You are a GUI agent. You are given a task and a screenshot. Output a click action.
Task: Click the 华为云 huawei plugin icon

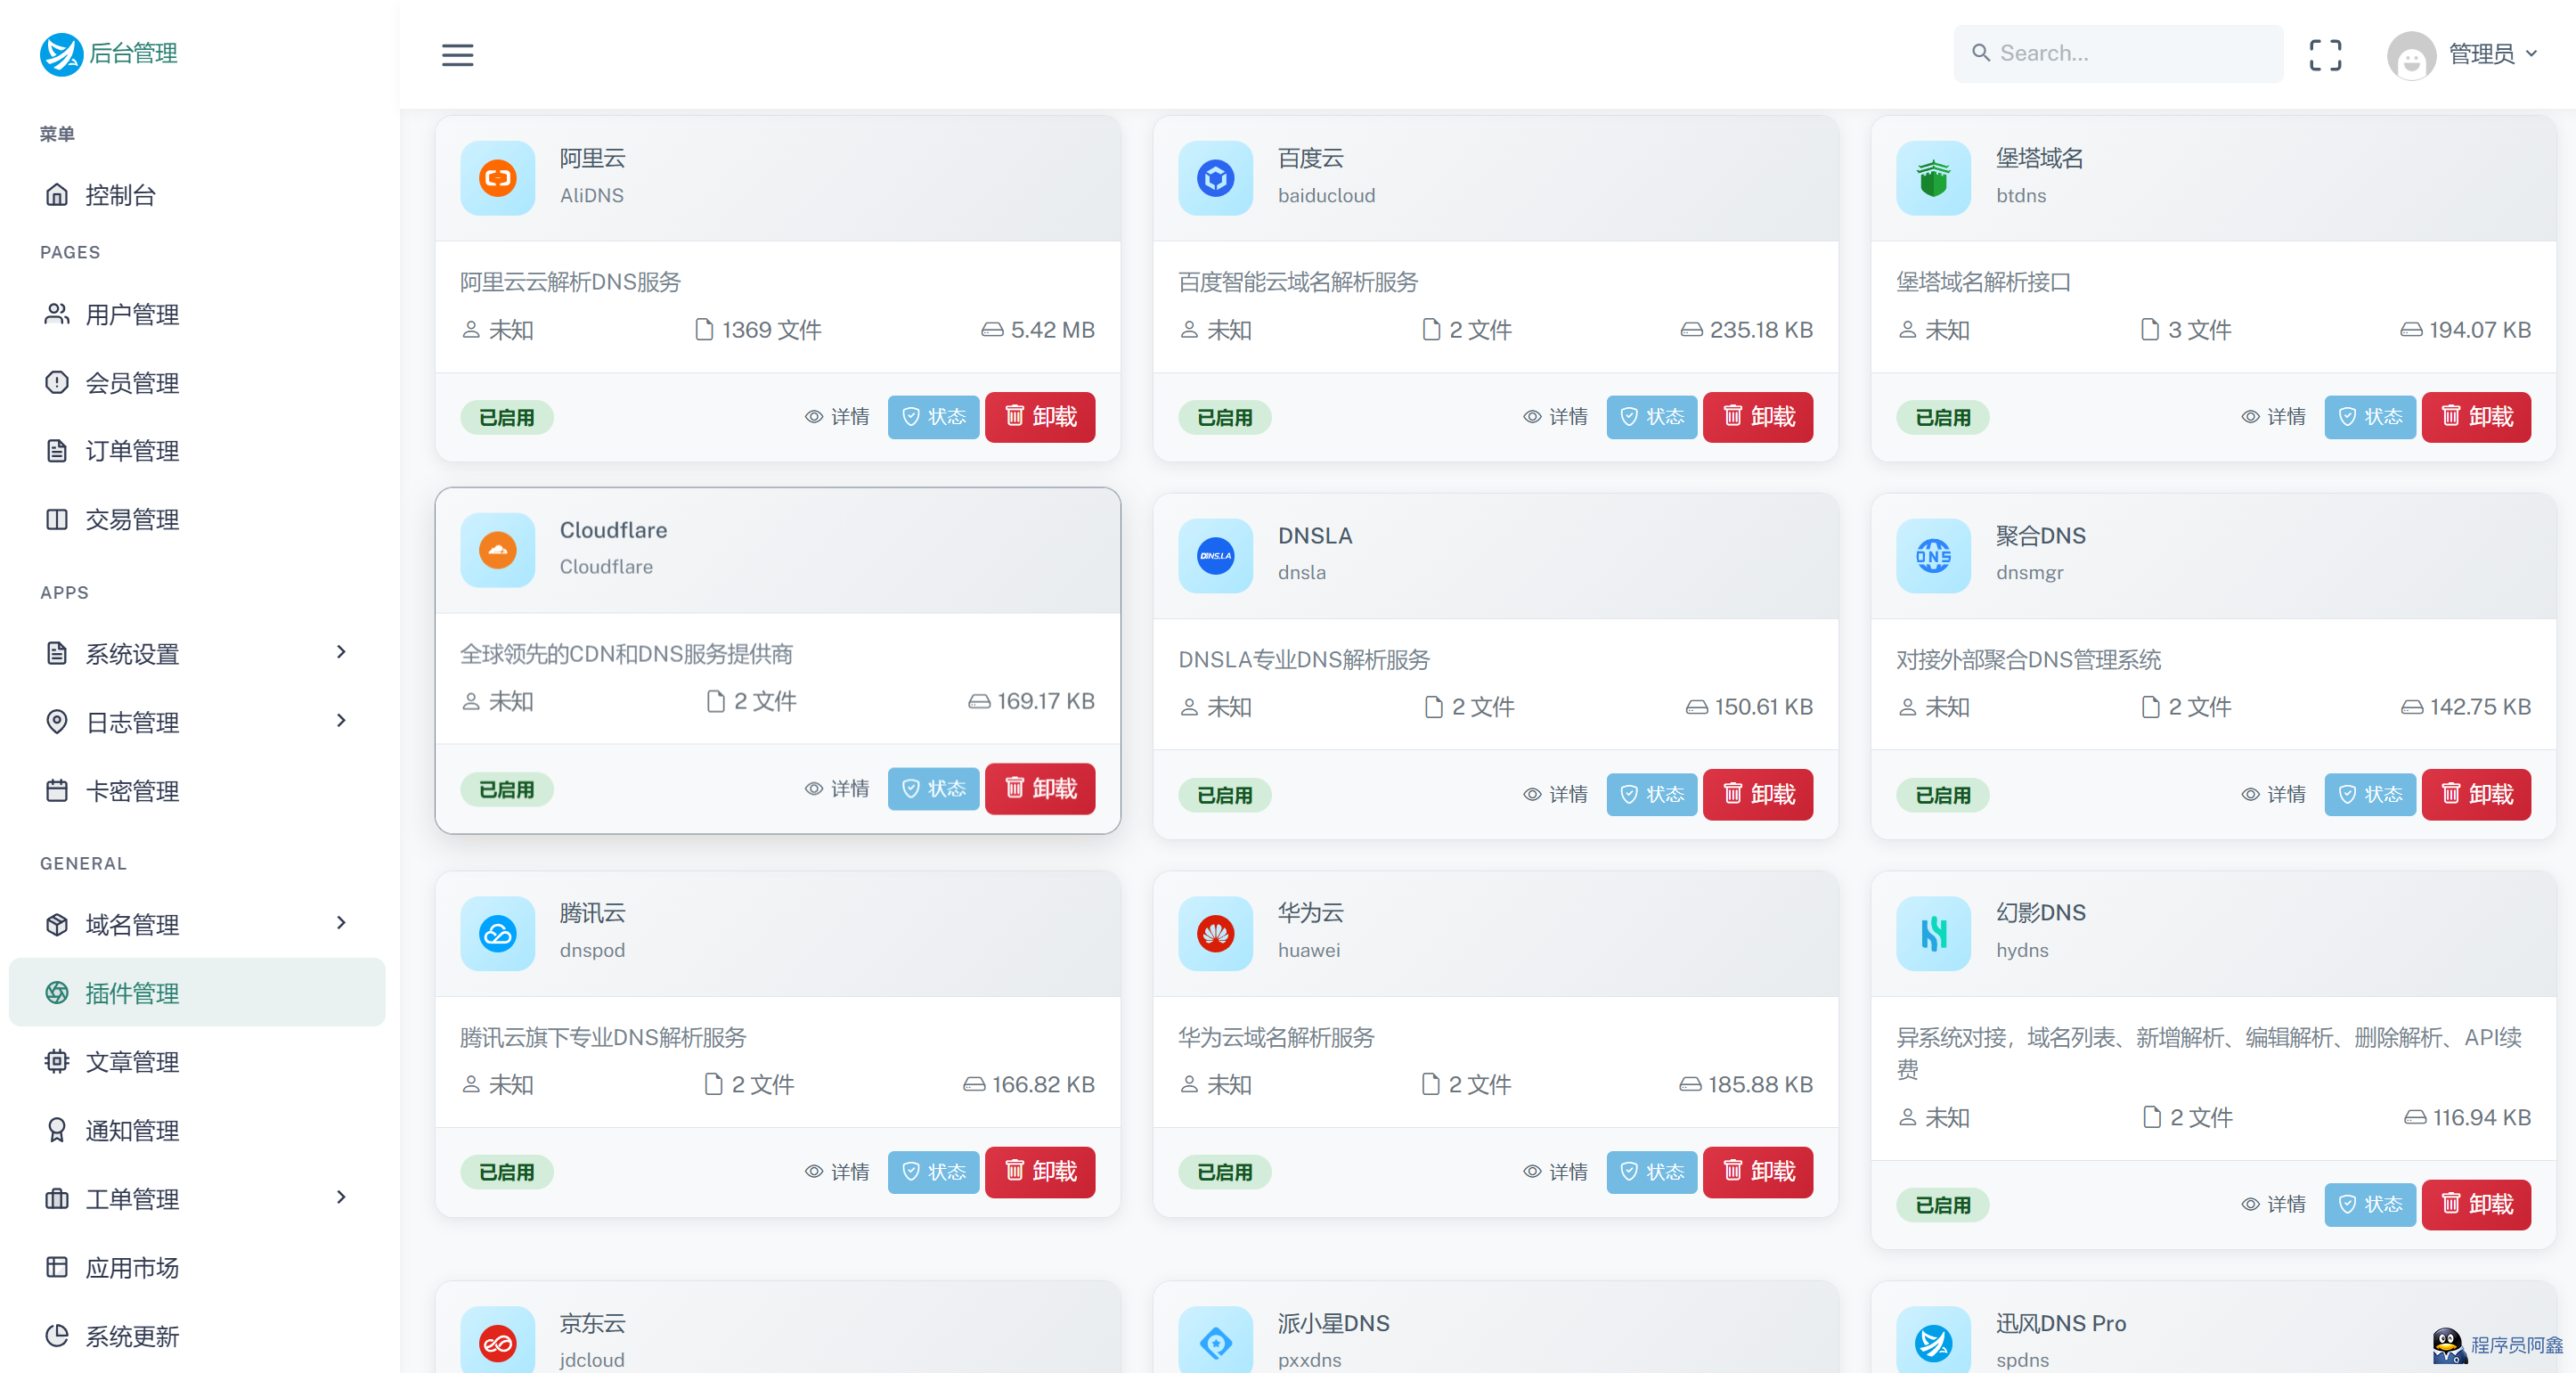[x=1215, y=933]
